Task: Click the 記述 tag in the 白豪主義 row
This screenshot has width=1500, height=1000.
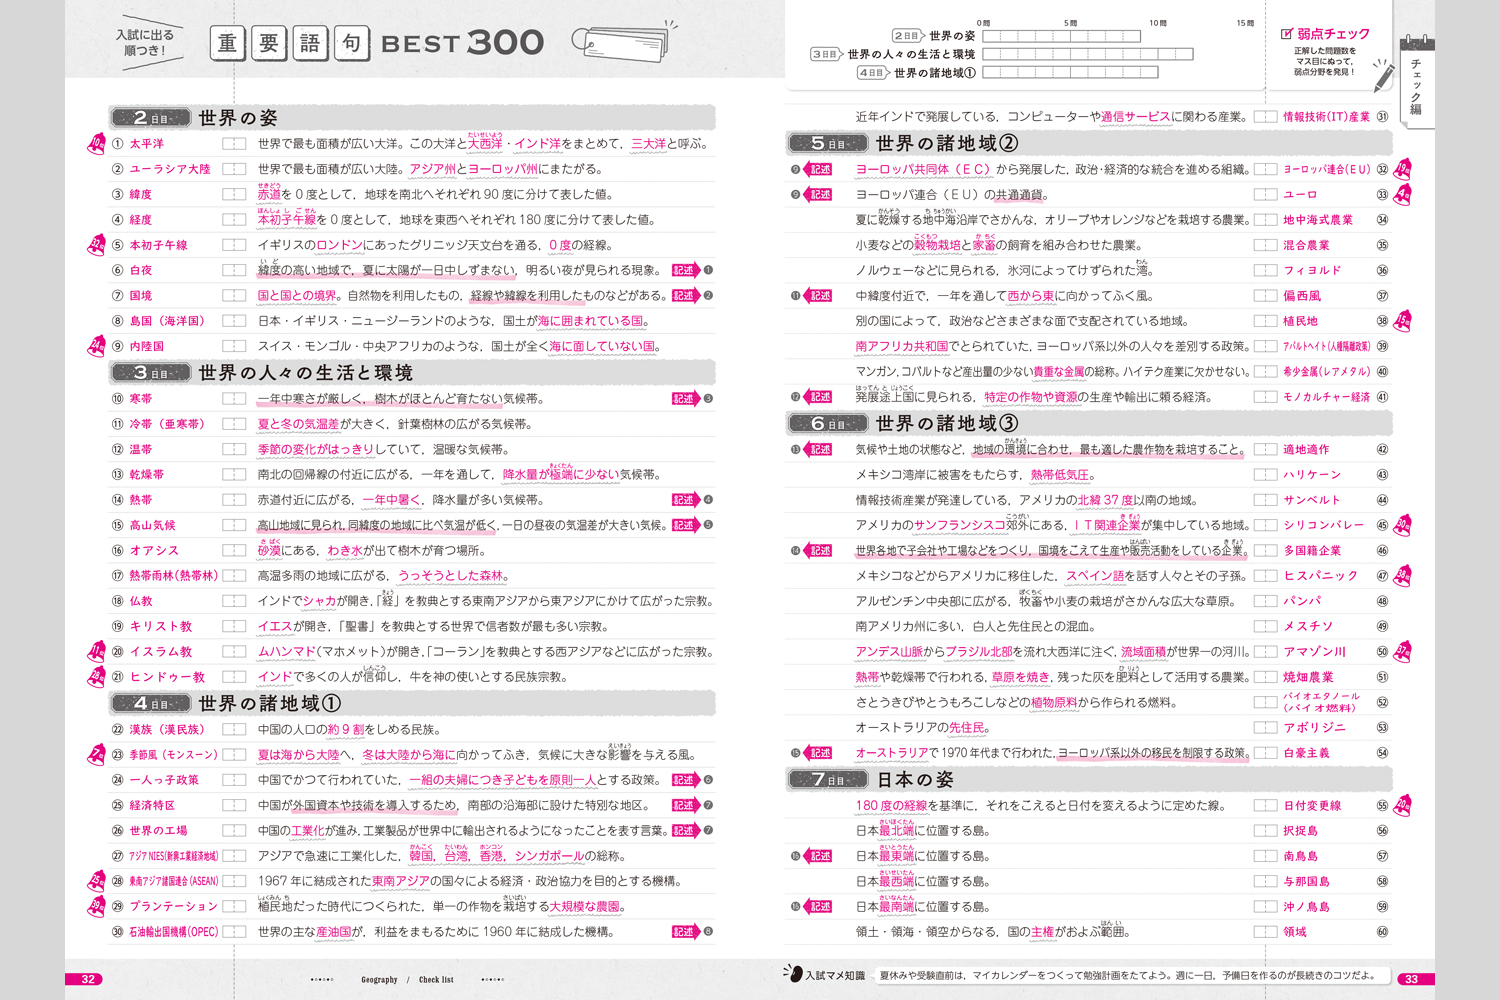Action: coord(819,753)
